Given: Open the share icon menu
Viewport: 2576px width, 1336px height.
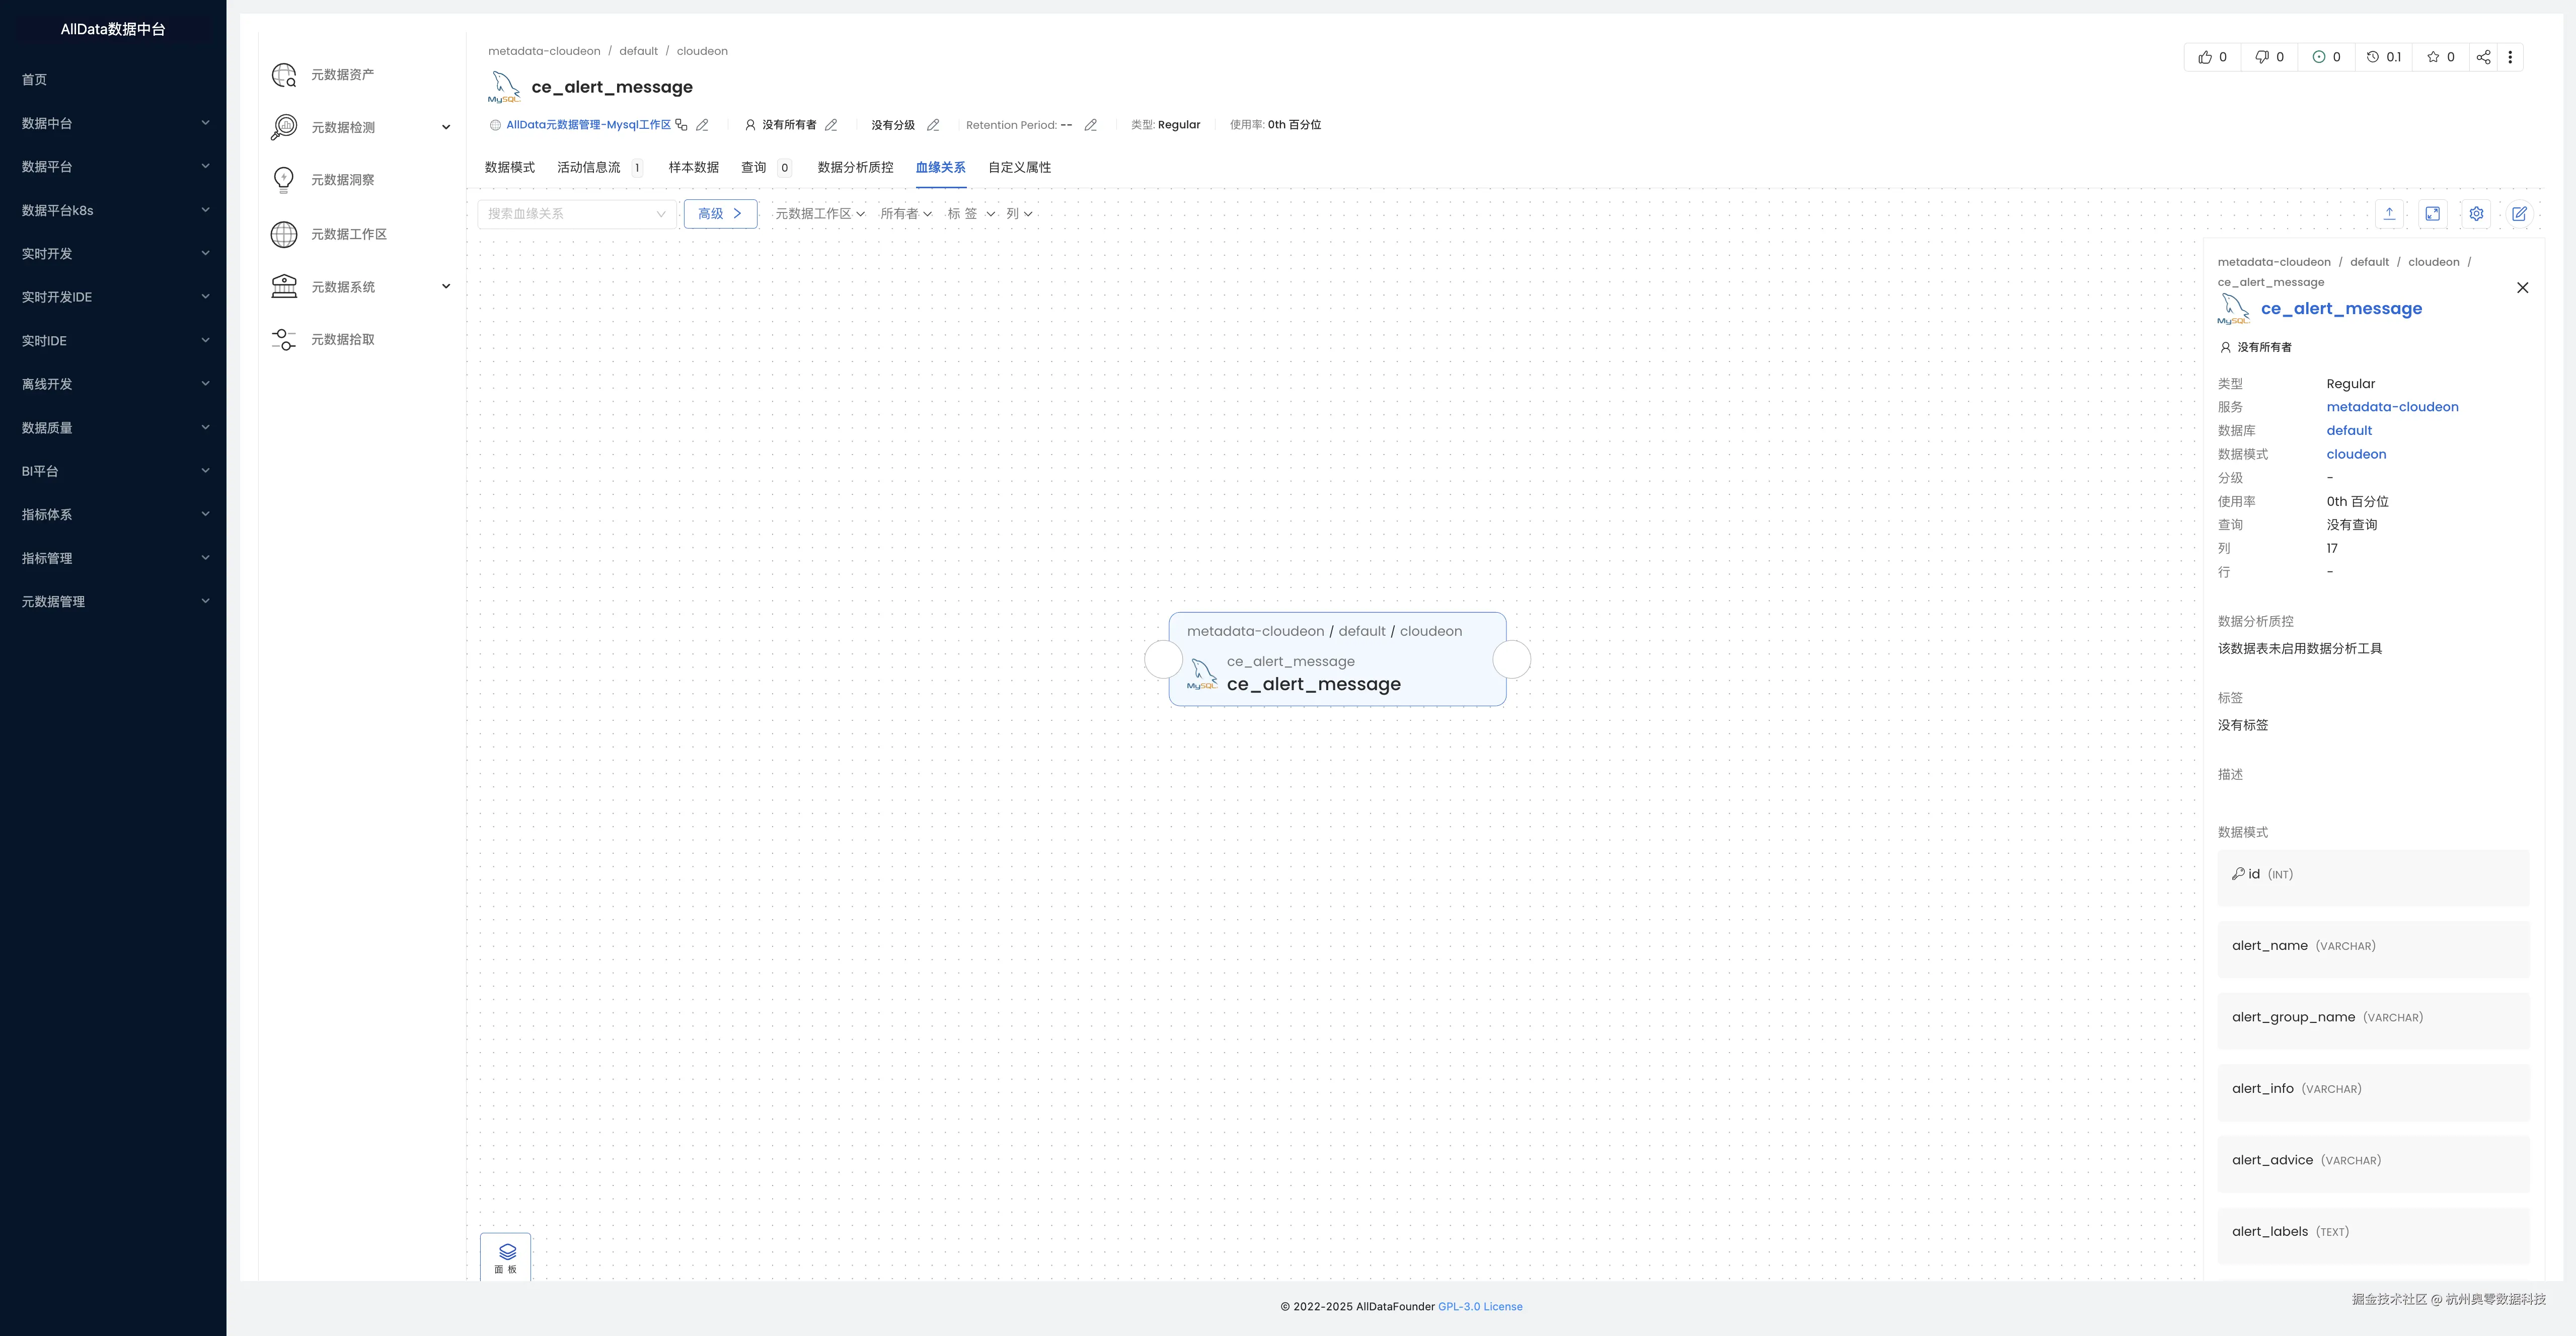Looking at the screenshot, I should 2483,57.
